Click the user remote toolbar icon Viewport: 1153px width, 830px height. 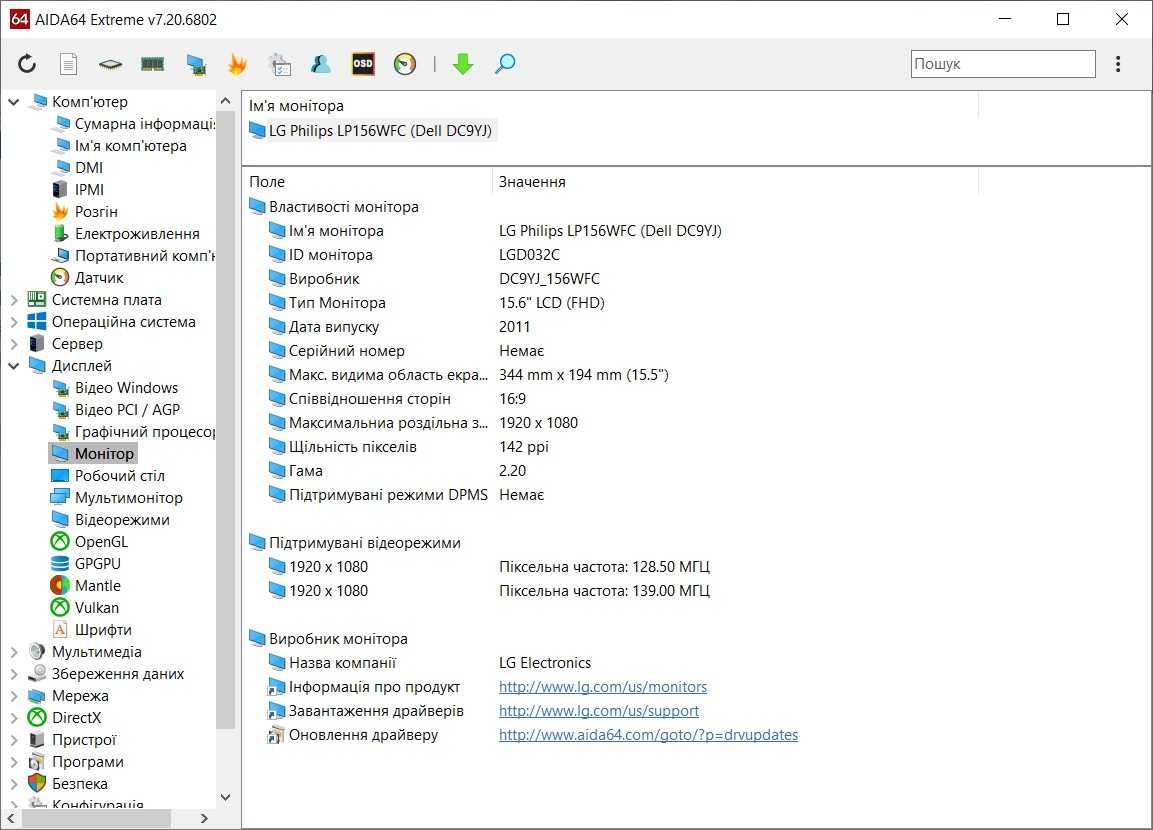321,64
